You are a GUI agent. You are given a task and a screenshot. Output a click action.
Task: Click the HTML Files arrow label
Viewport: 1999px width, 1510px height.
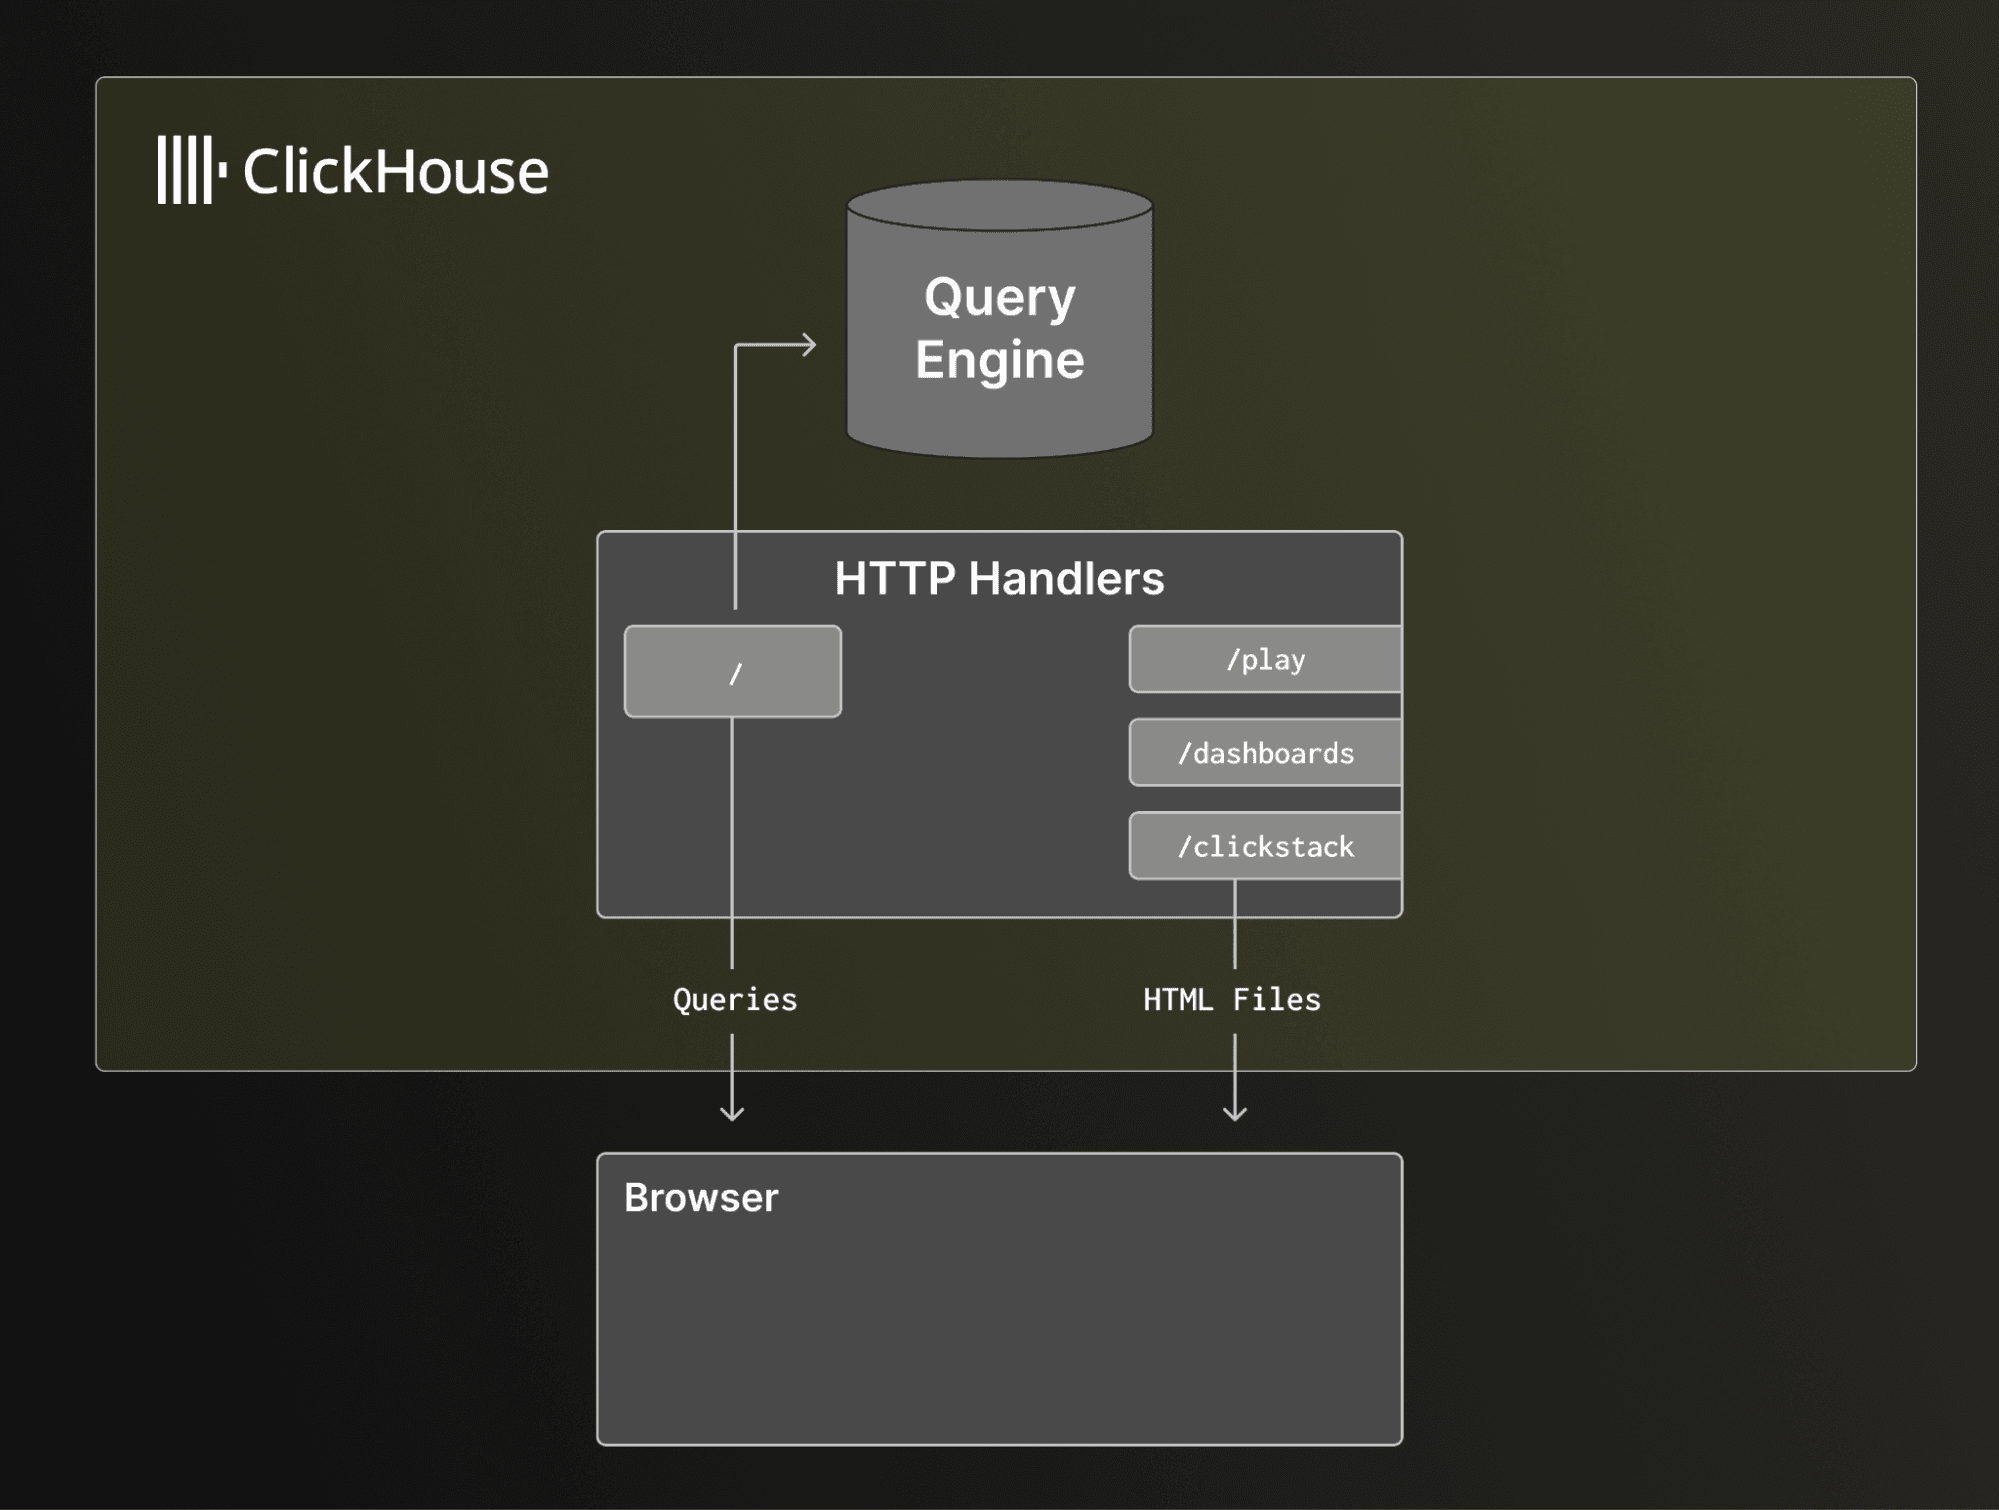[1231, 1000]
